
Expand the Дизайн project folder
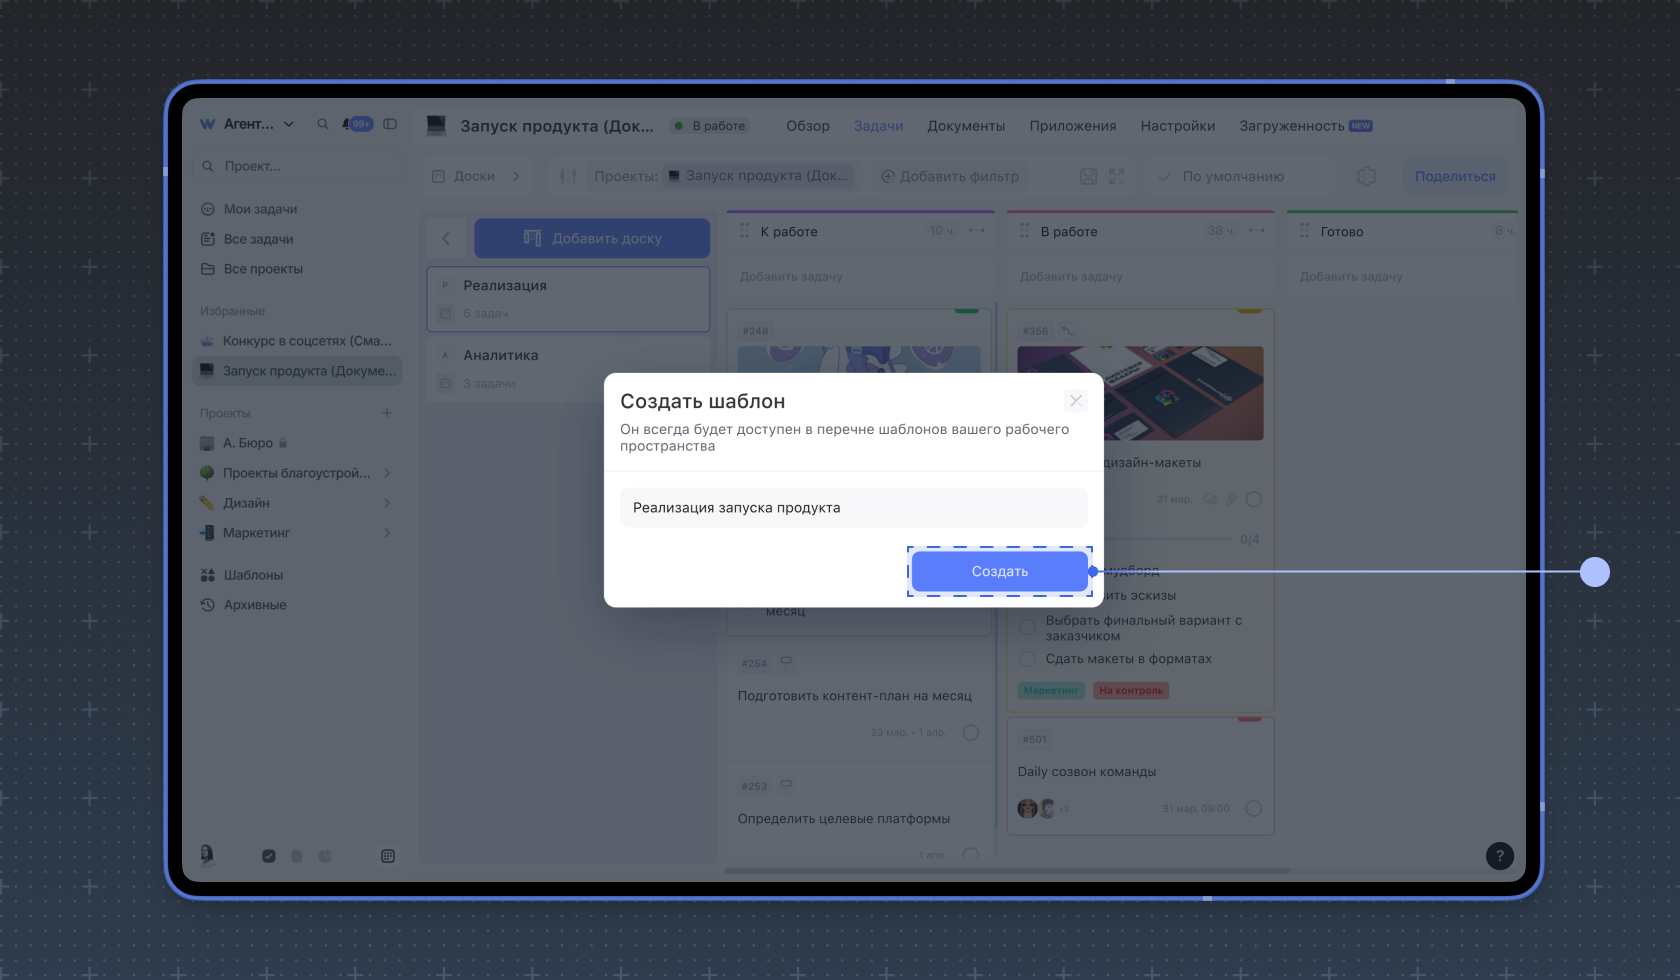point(387,503)
